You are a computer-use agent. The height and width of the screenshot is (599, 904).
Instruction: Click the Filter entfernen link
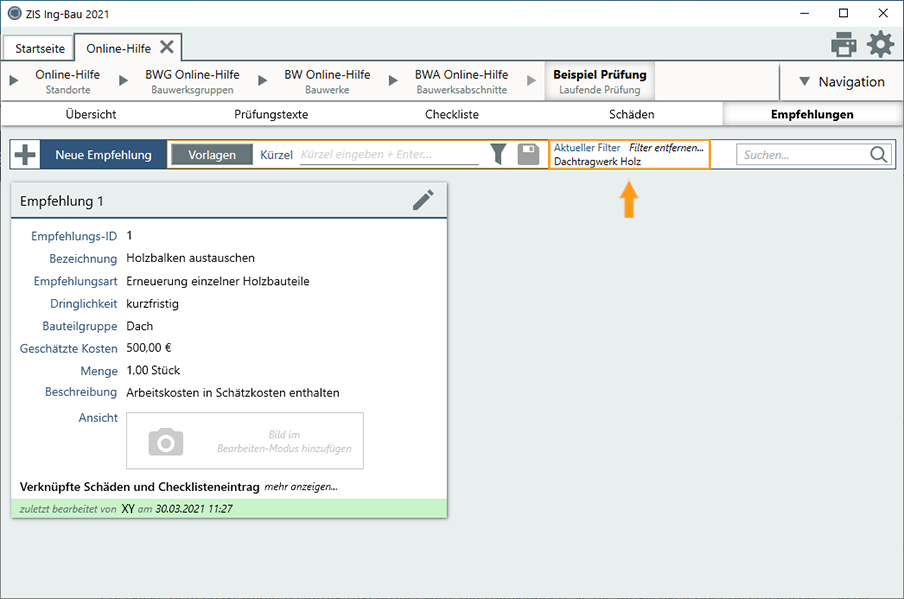666,147
